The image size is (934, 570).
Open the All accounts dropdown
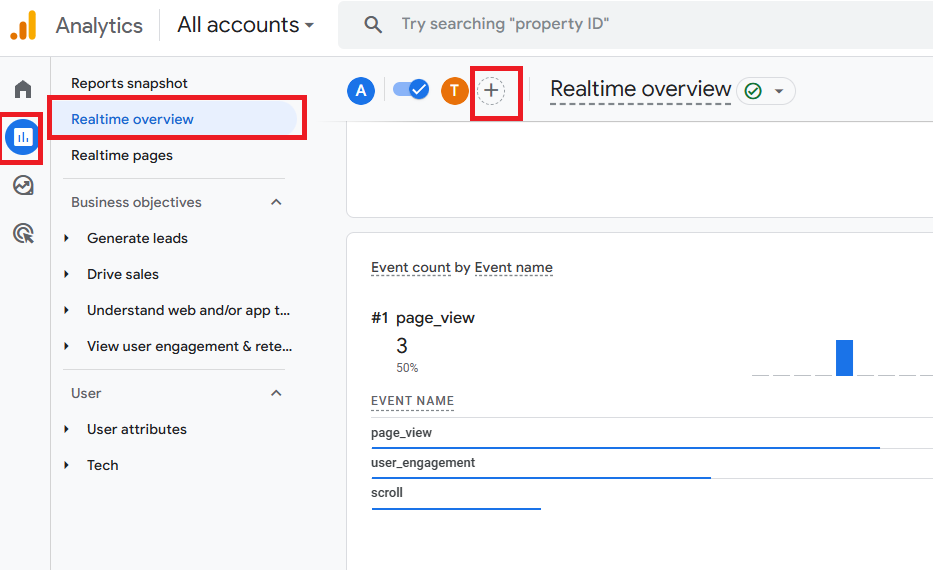tap(245, 25)
